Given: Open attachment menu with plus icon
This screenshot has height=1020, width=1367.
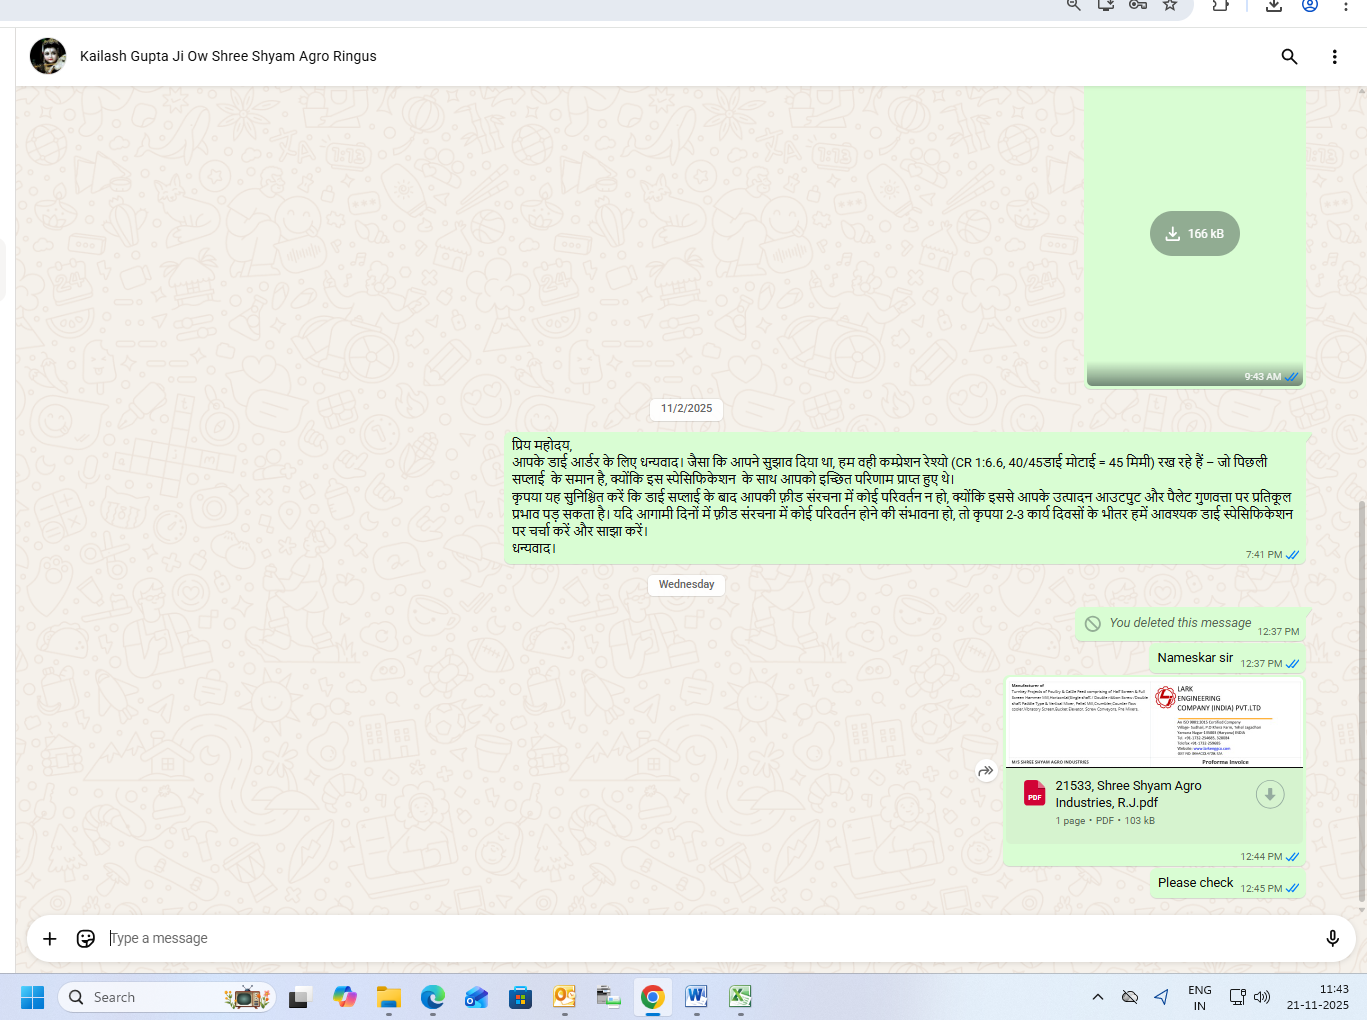Looking at the screenshot, I should [x=50, y=938].
